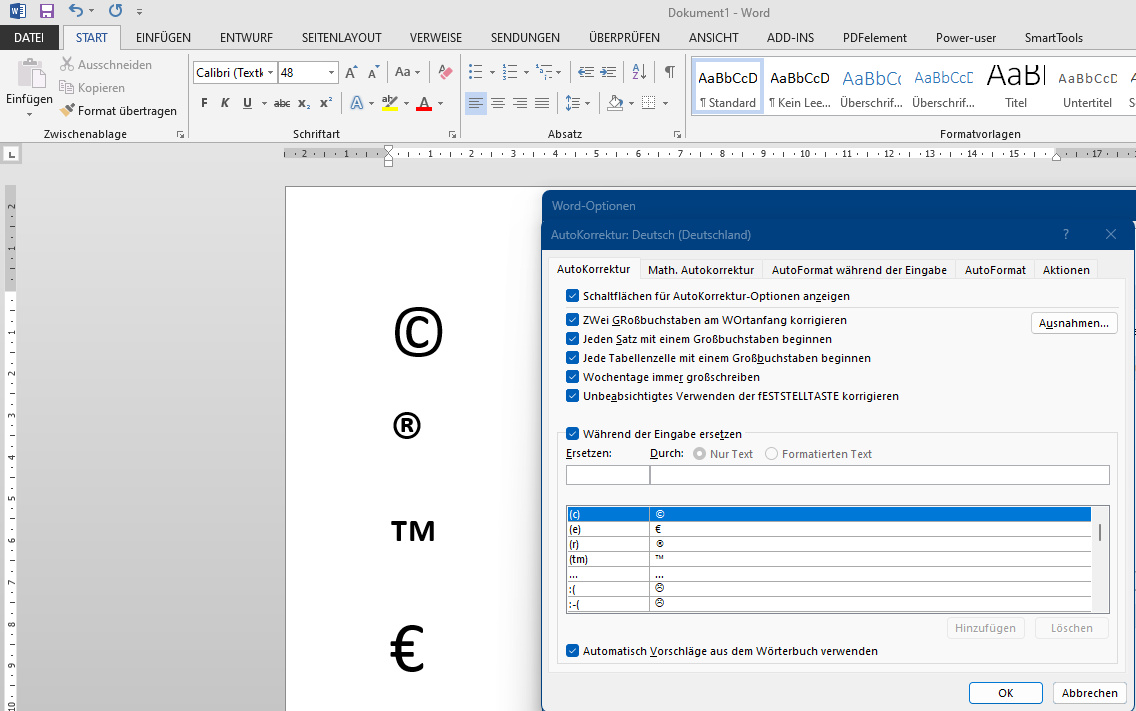Image resolution: width=1136 pixels, height=711 pixels.
Task: Cancel the dialog with Abbrechen
Action: (1090, 693)
